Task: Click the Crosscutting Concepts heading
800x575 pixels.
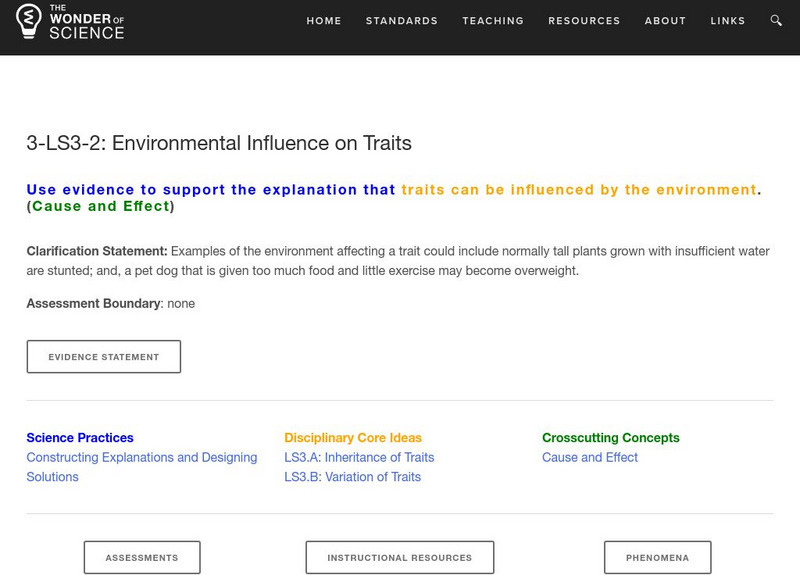Action: click(x=610, y=438)
